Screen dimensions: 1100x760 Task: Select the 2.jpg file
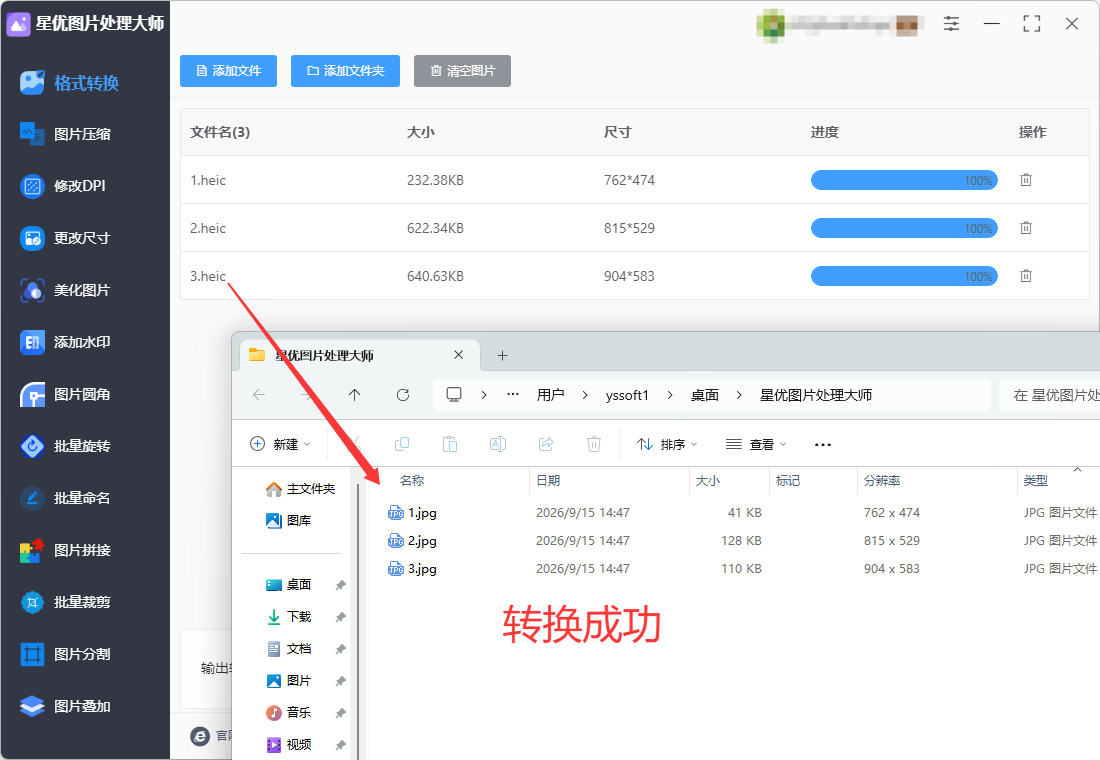tap(412, 541)
